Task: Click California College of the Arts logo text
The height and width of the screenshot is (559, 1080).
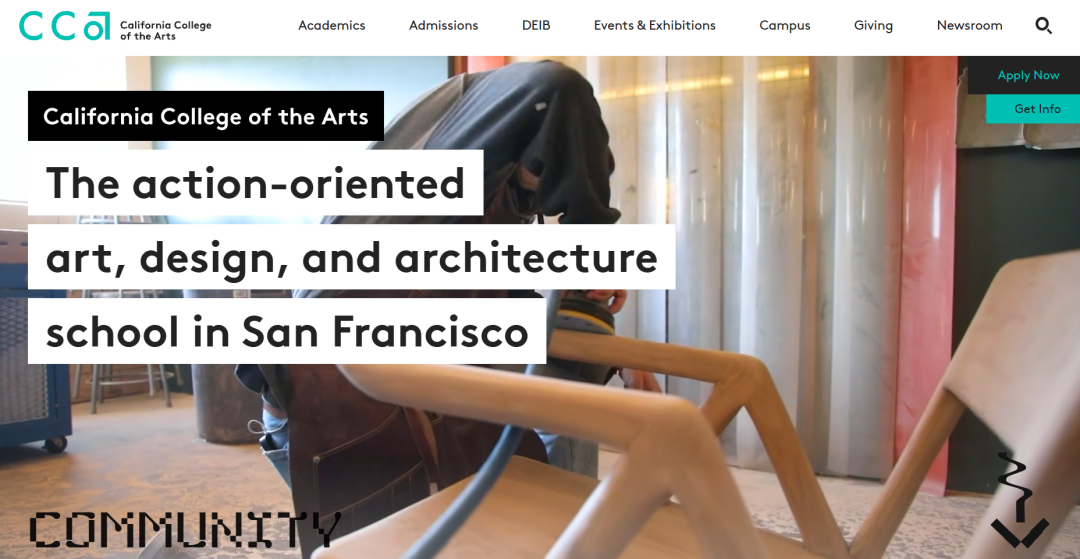Action: (165, 30)
